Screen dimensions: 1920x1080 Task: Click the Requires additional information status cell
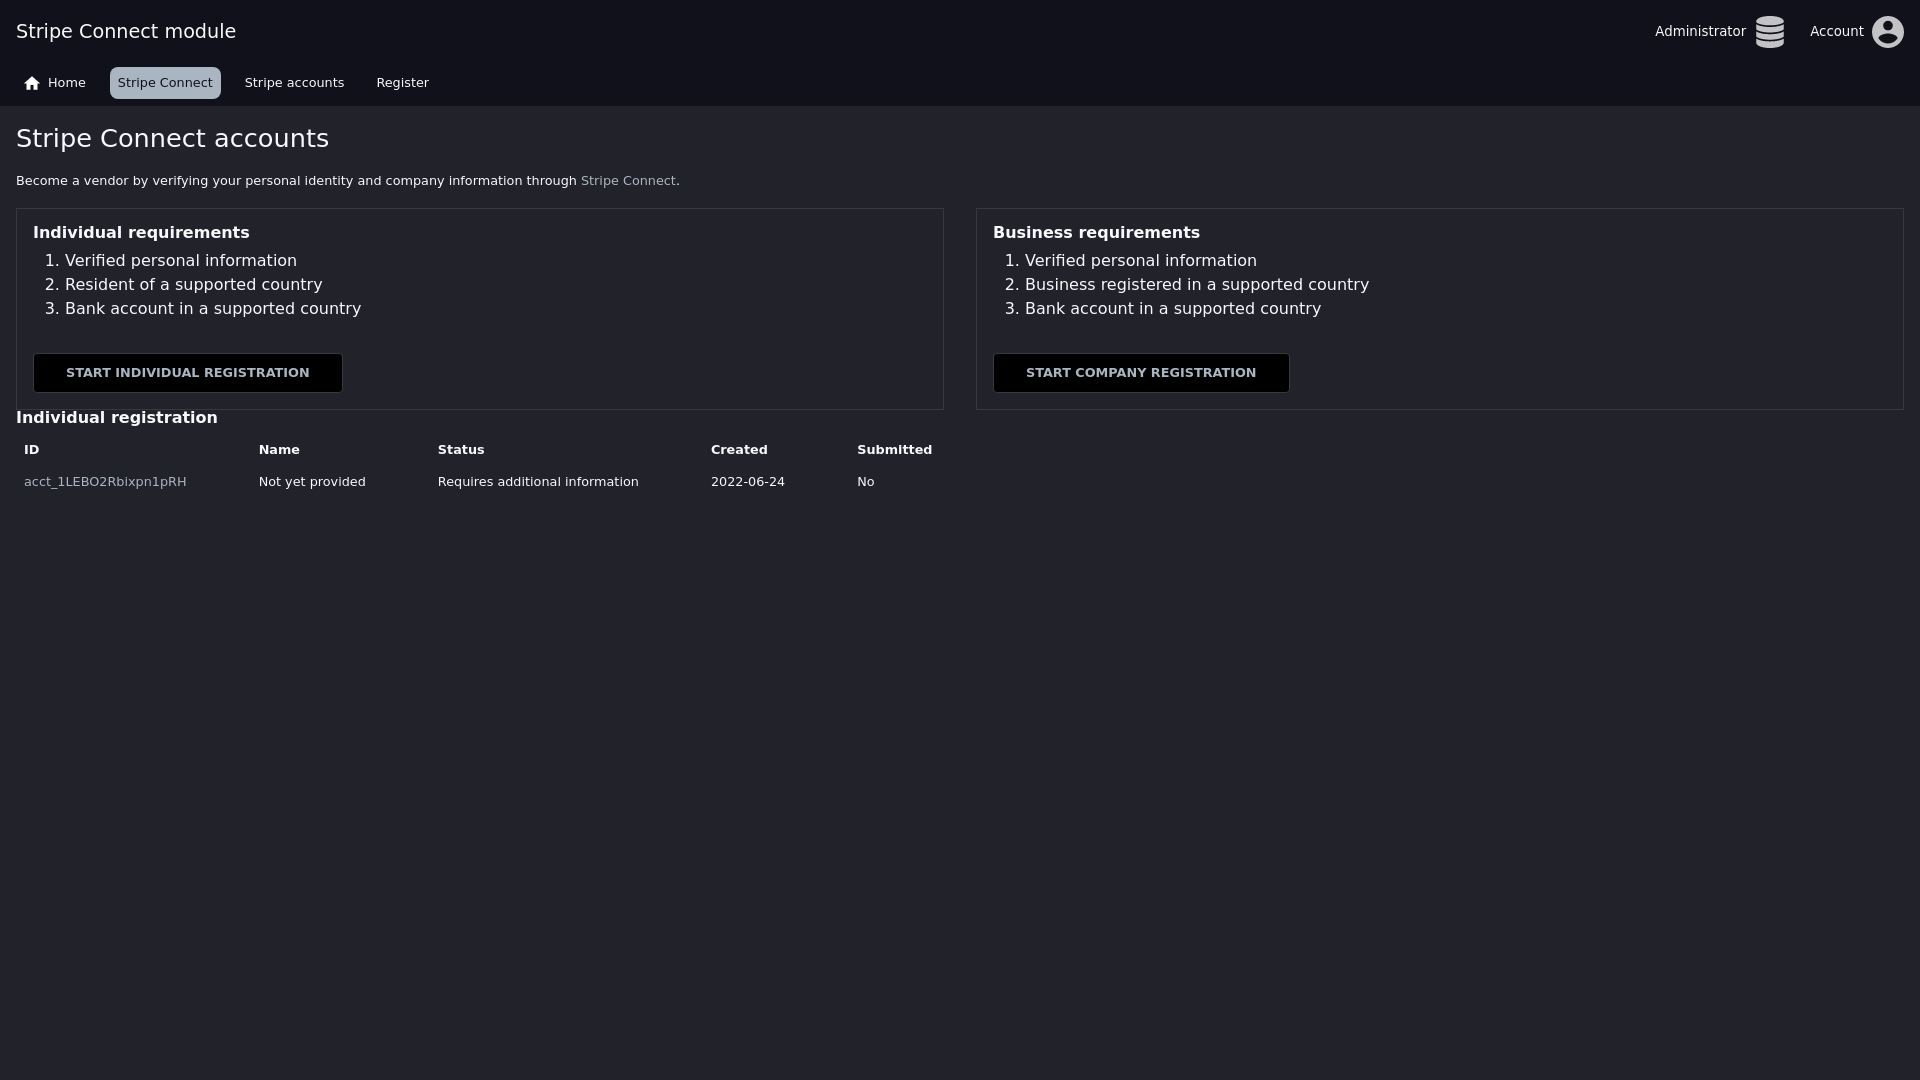click(x=538, y=482)
